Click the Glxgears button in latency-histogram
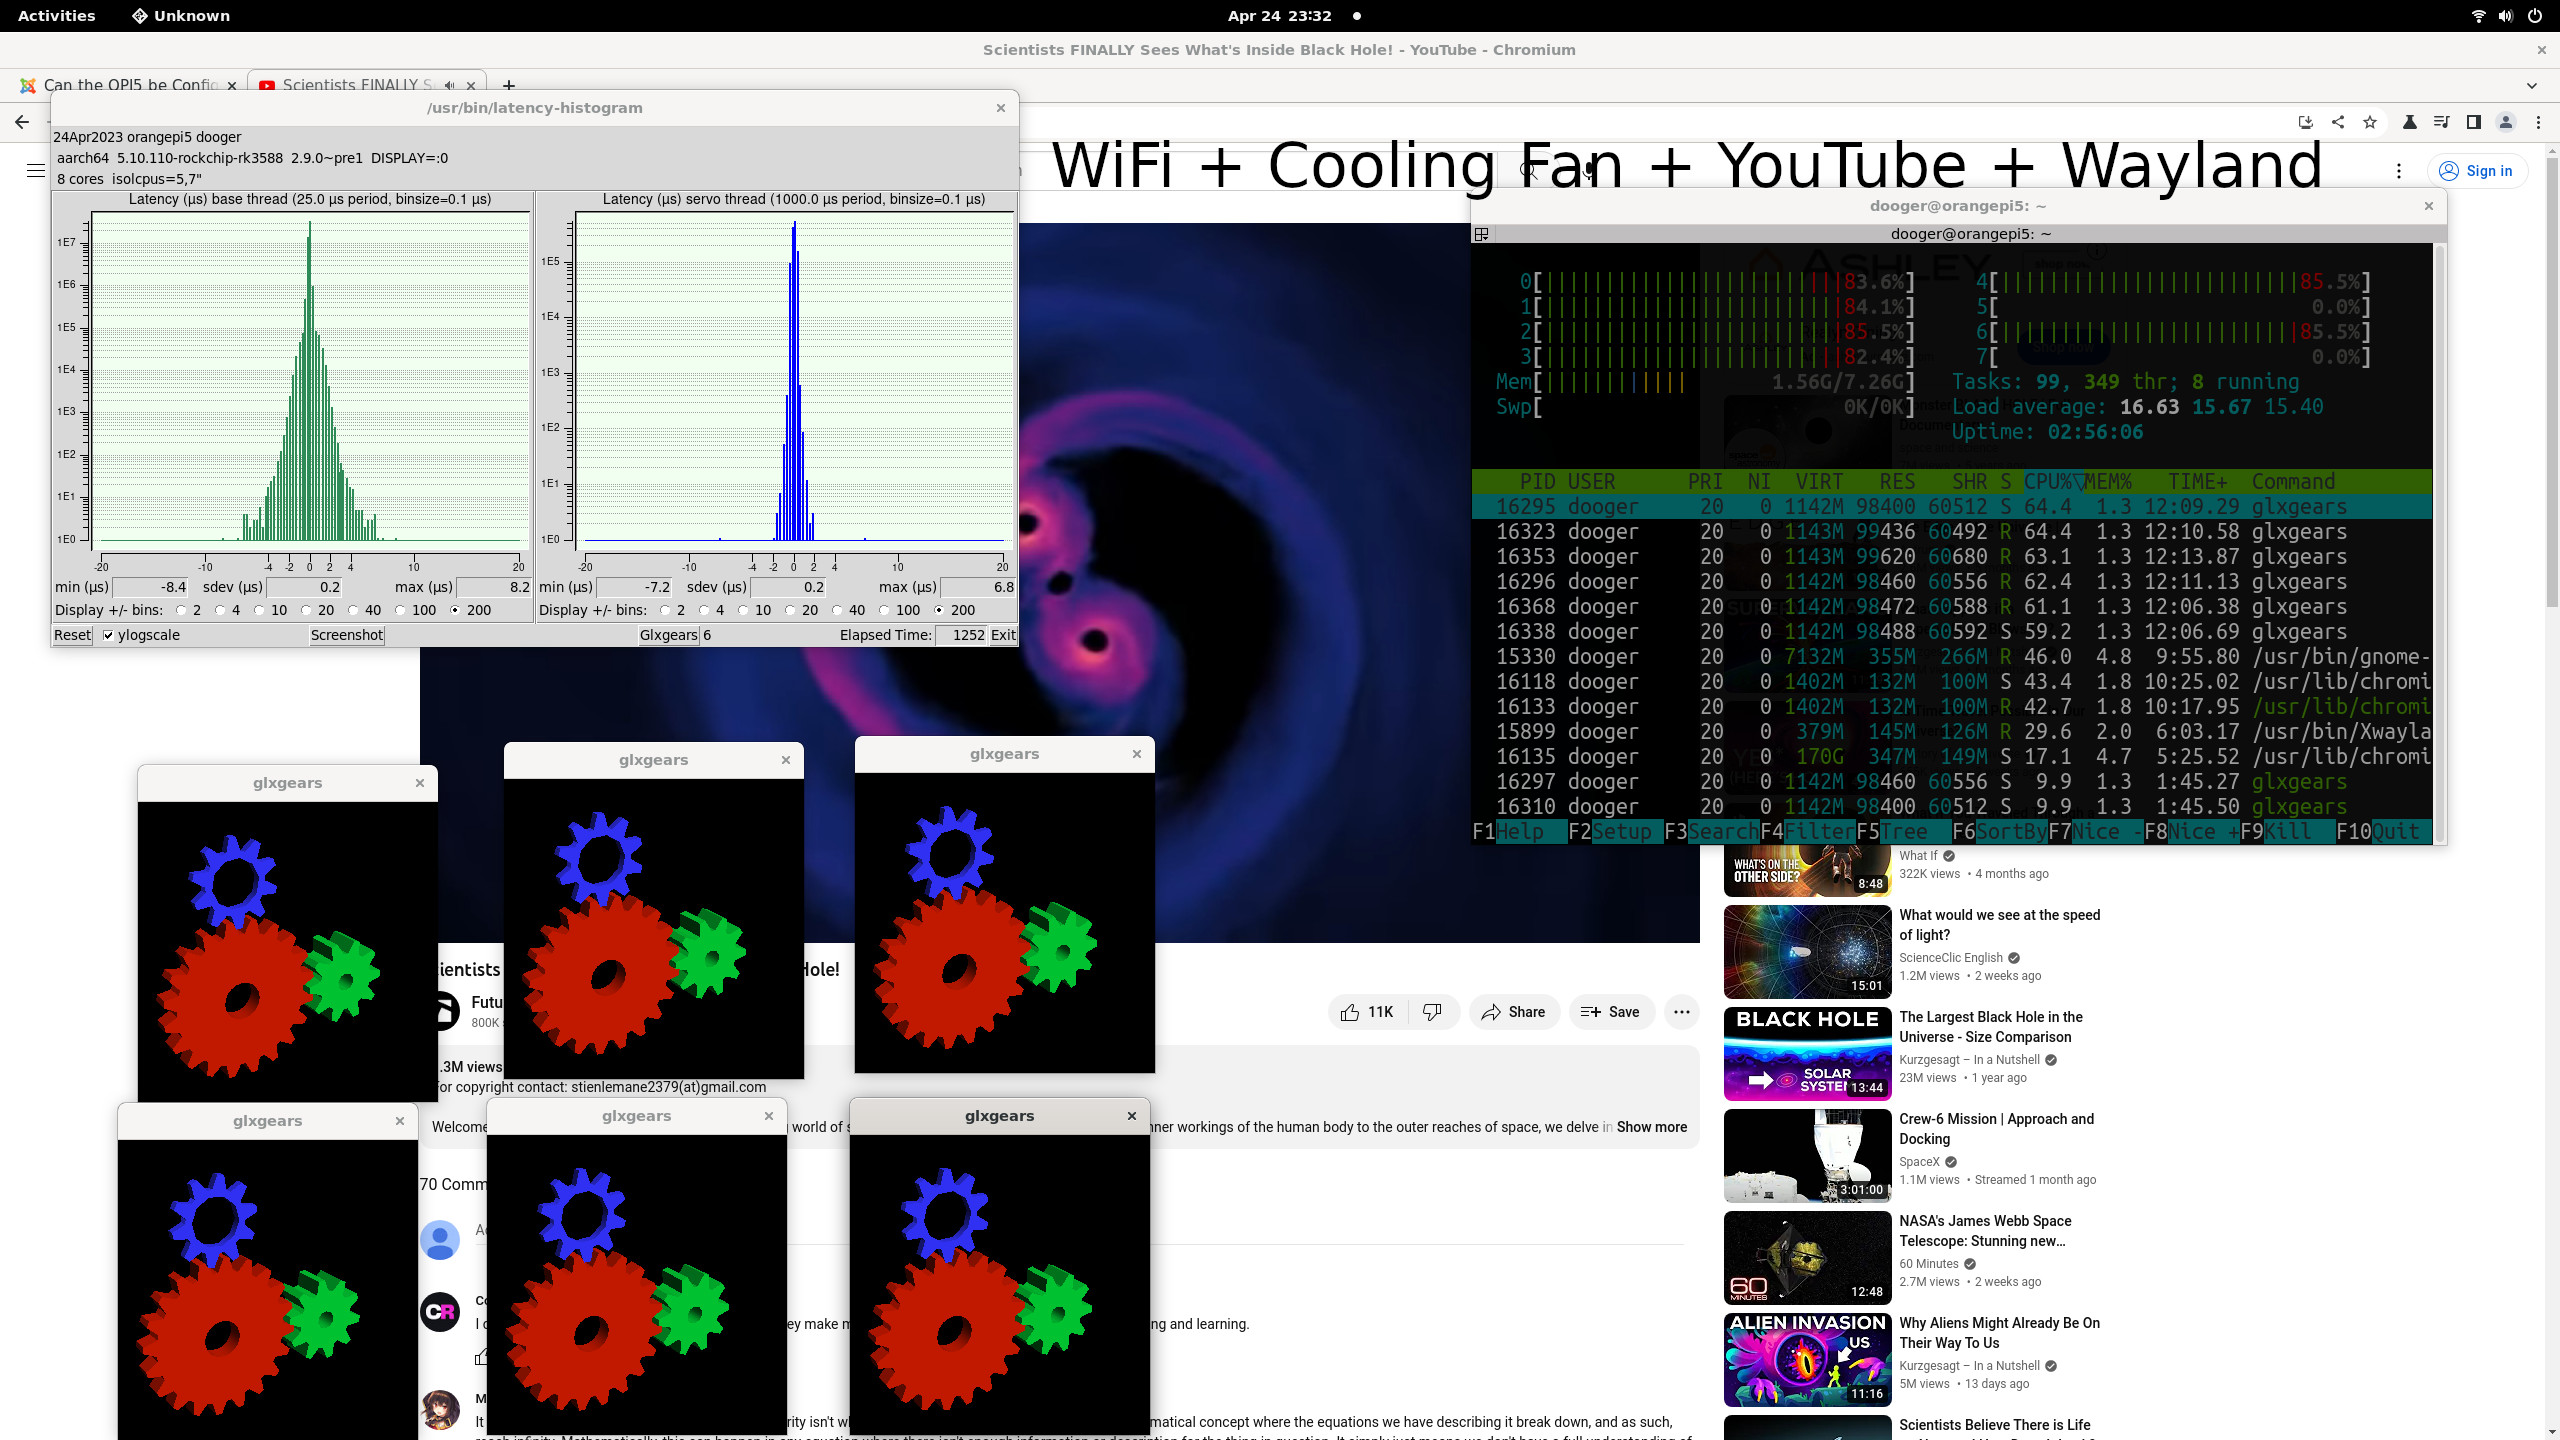The width and height of the screenshot is (2560, 1440). click(x=668, y=635)
